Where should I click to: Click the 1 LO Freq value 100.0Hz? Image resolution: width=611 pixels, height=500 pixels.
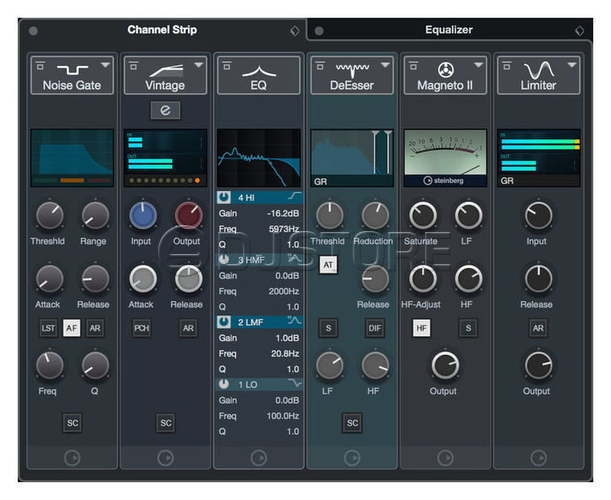tap(283, 416)
